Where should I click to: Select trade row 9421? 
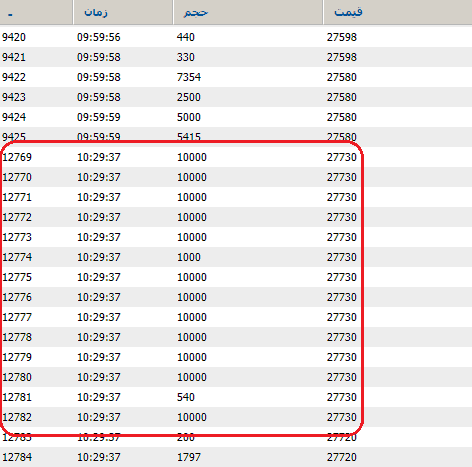click(x=236, y=57)
